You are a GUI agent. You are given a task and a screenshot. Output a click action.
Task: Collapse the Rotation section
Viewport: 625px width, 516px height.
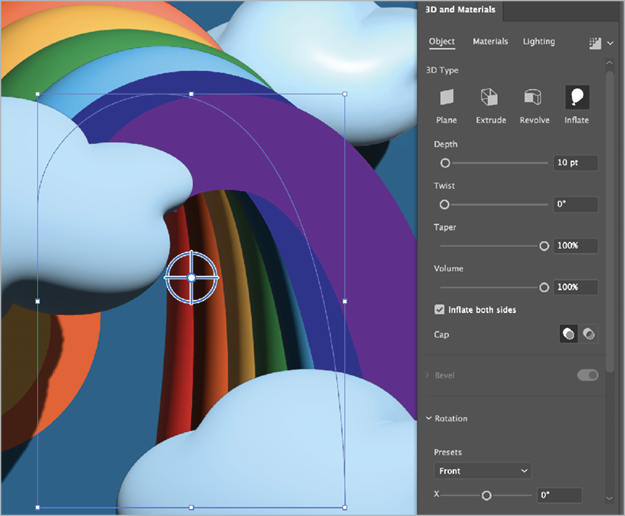429,418
